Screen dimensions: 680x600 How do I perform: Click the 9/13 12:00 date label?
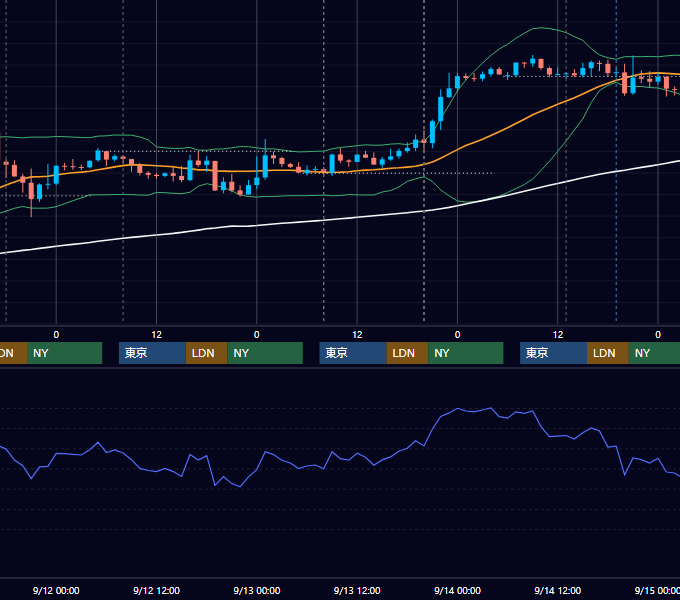[357, 590]
